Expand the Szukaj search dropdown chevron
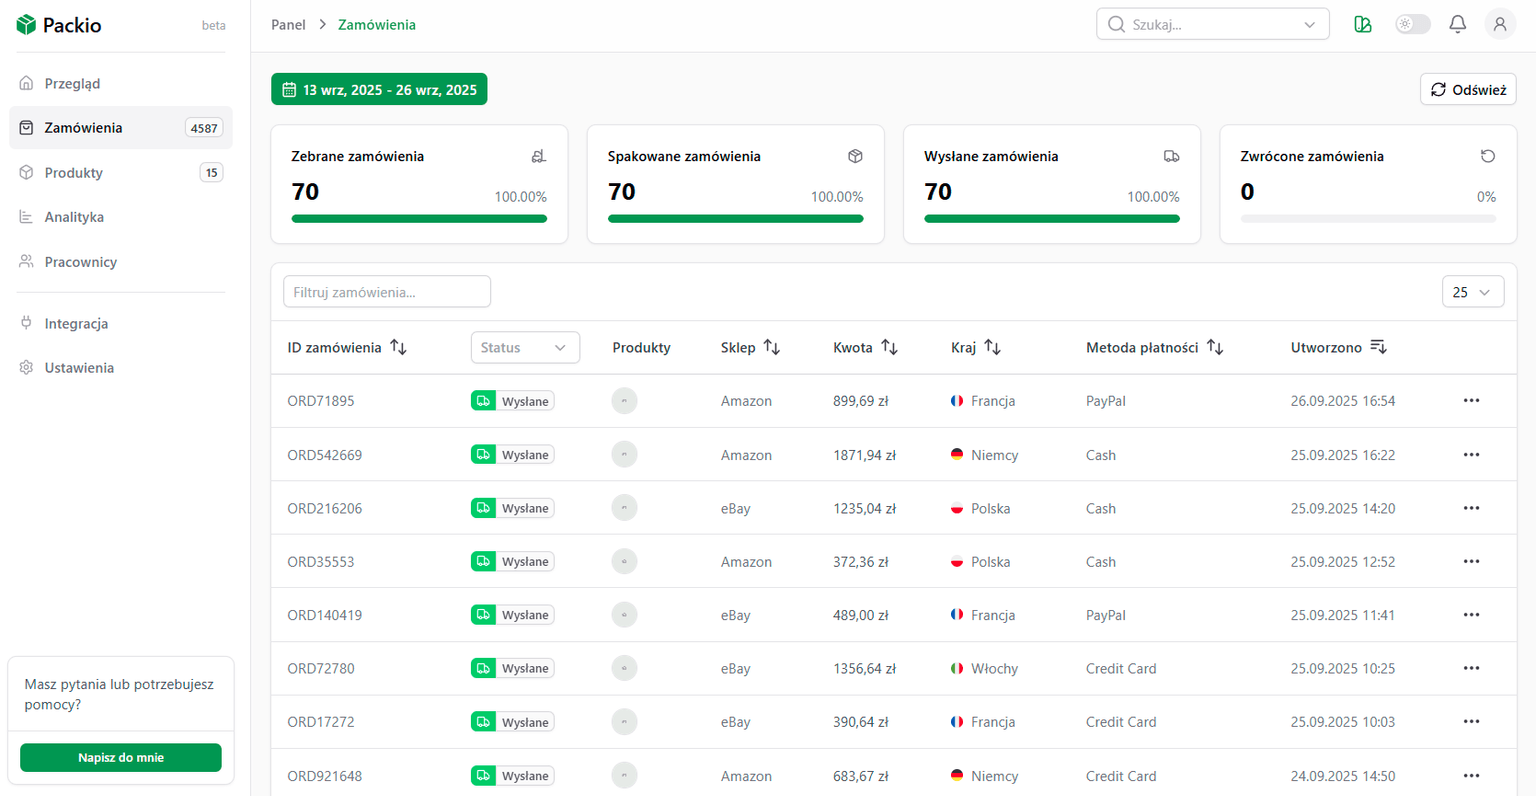1536x796 pixels. pos(1309,25)
